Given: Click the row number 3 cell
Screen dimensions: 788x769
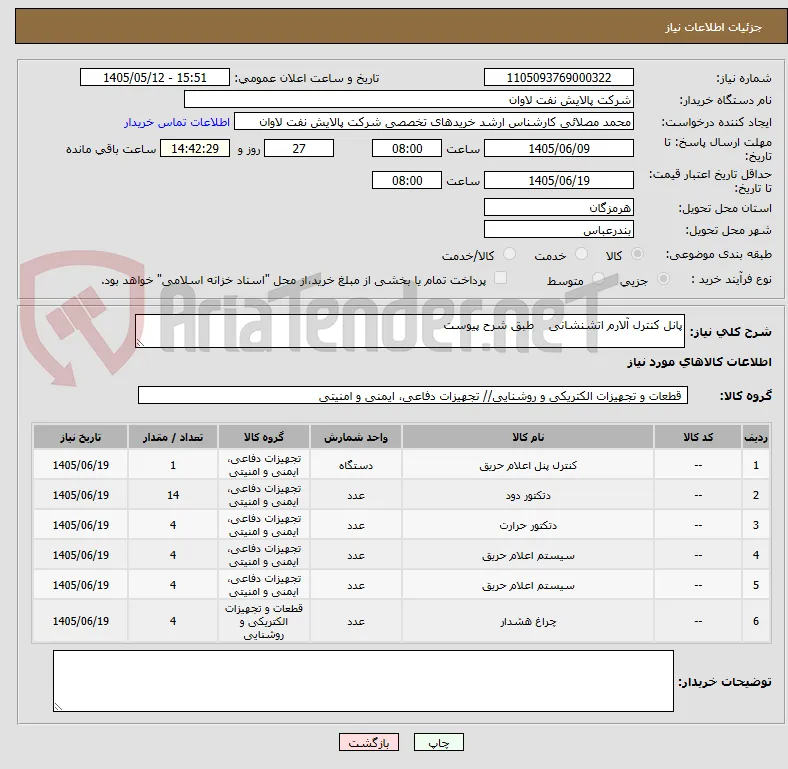Looking at the screenshot, I should [x=755, y=525].
